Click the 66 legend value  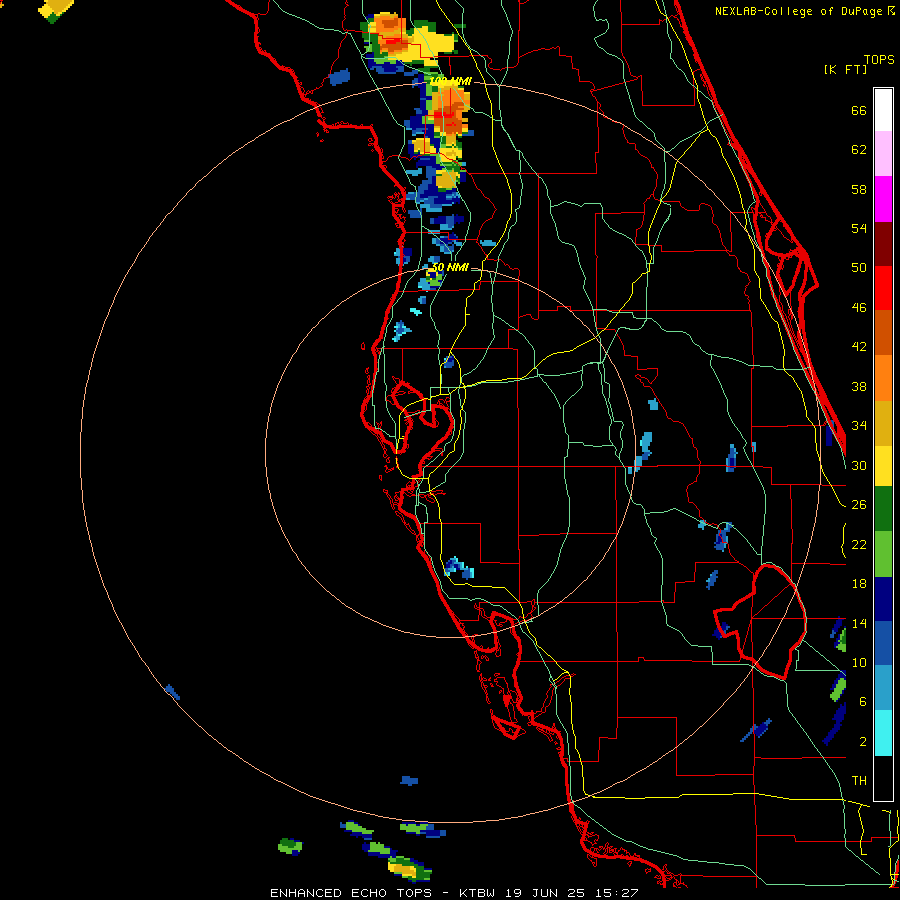859,110
